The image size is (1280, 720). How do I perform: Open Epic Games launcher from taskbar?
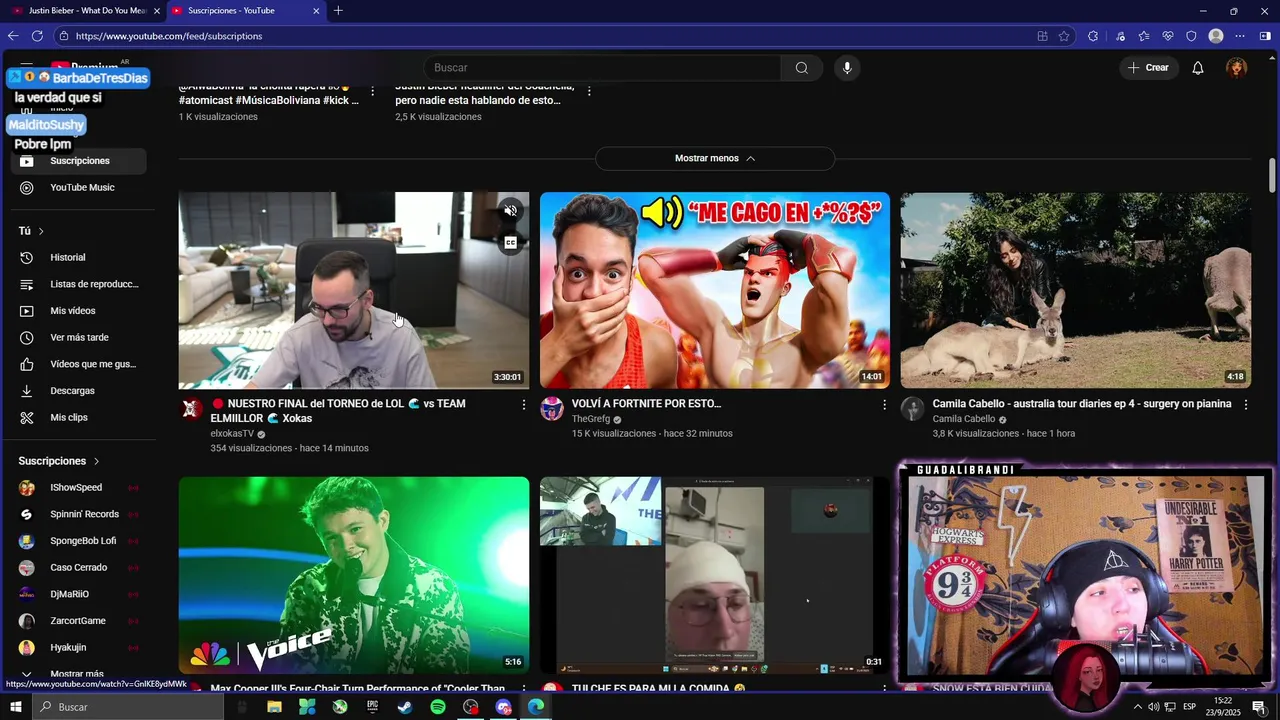pyautogui.click(x=372, y=707)
